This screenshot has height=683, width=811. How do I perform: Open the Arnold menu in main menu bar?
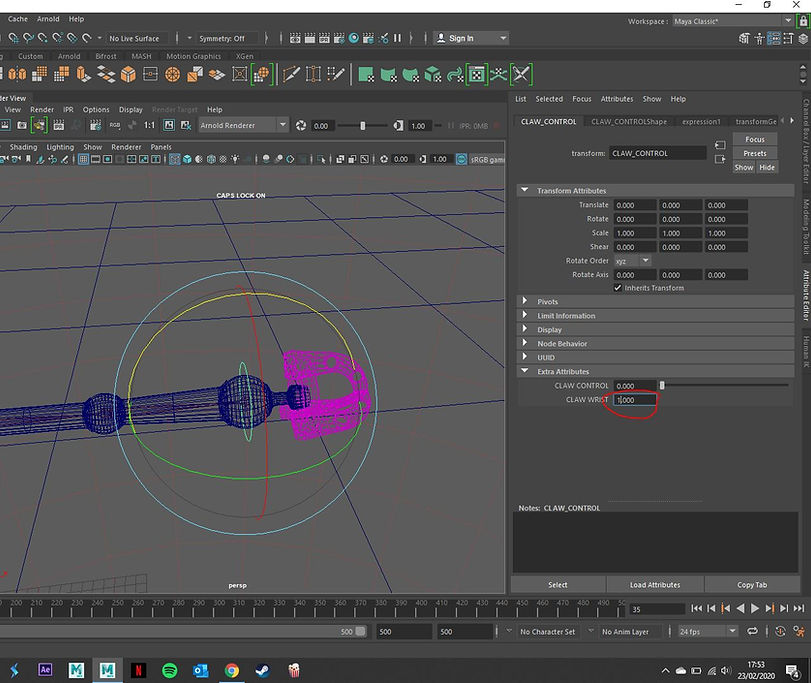click(x=48, y=19)
